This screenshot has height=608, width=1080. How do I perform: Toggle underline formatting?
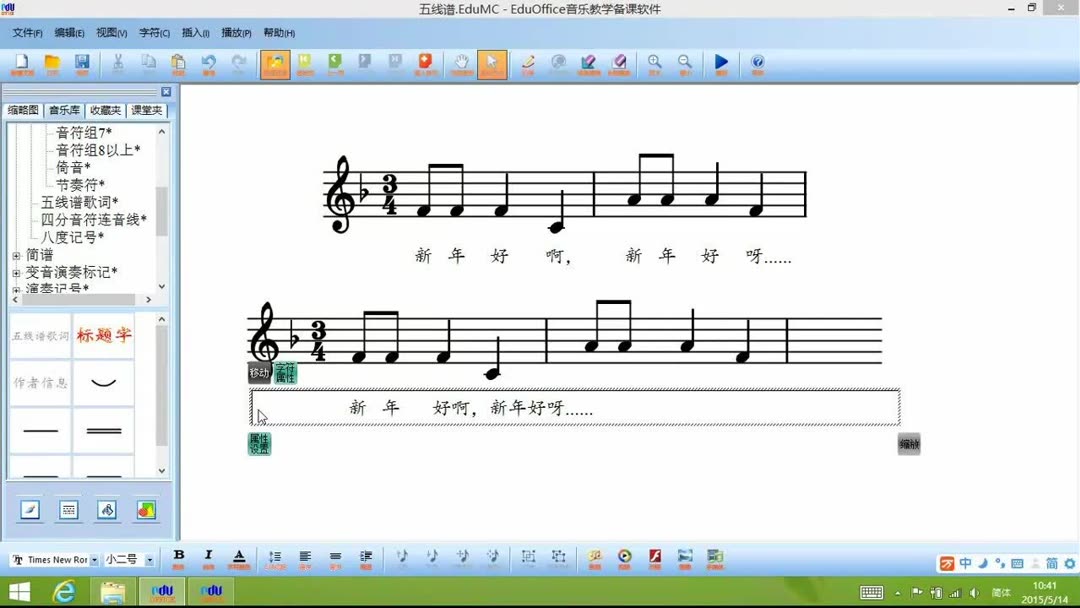pos(240,558)
